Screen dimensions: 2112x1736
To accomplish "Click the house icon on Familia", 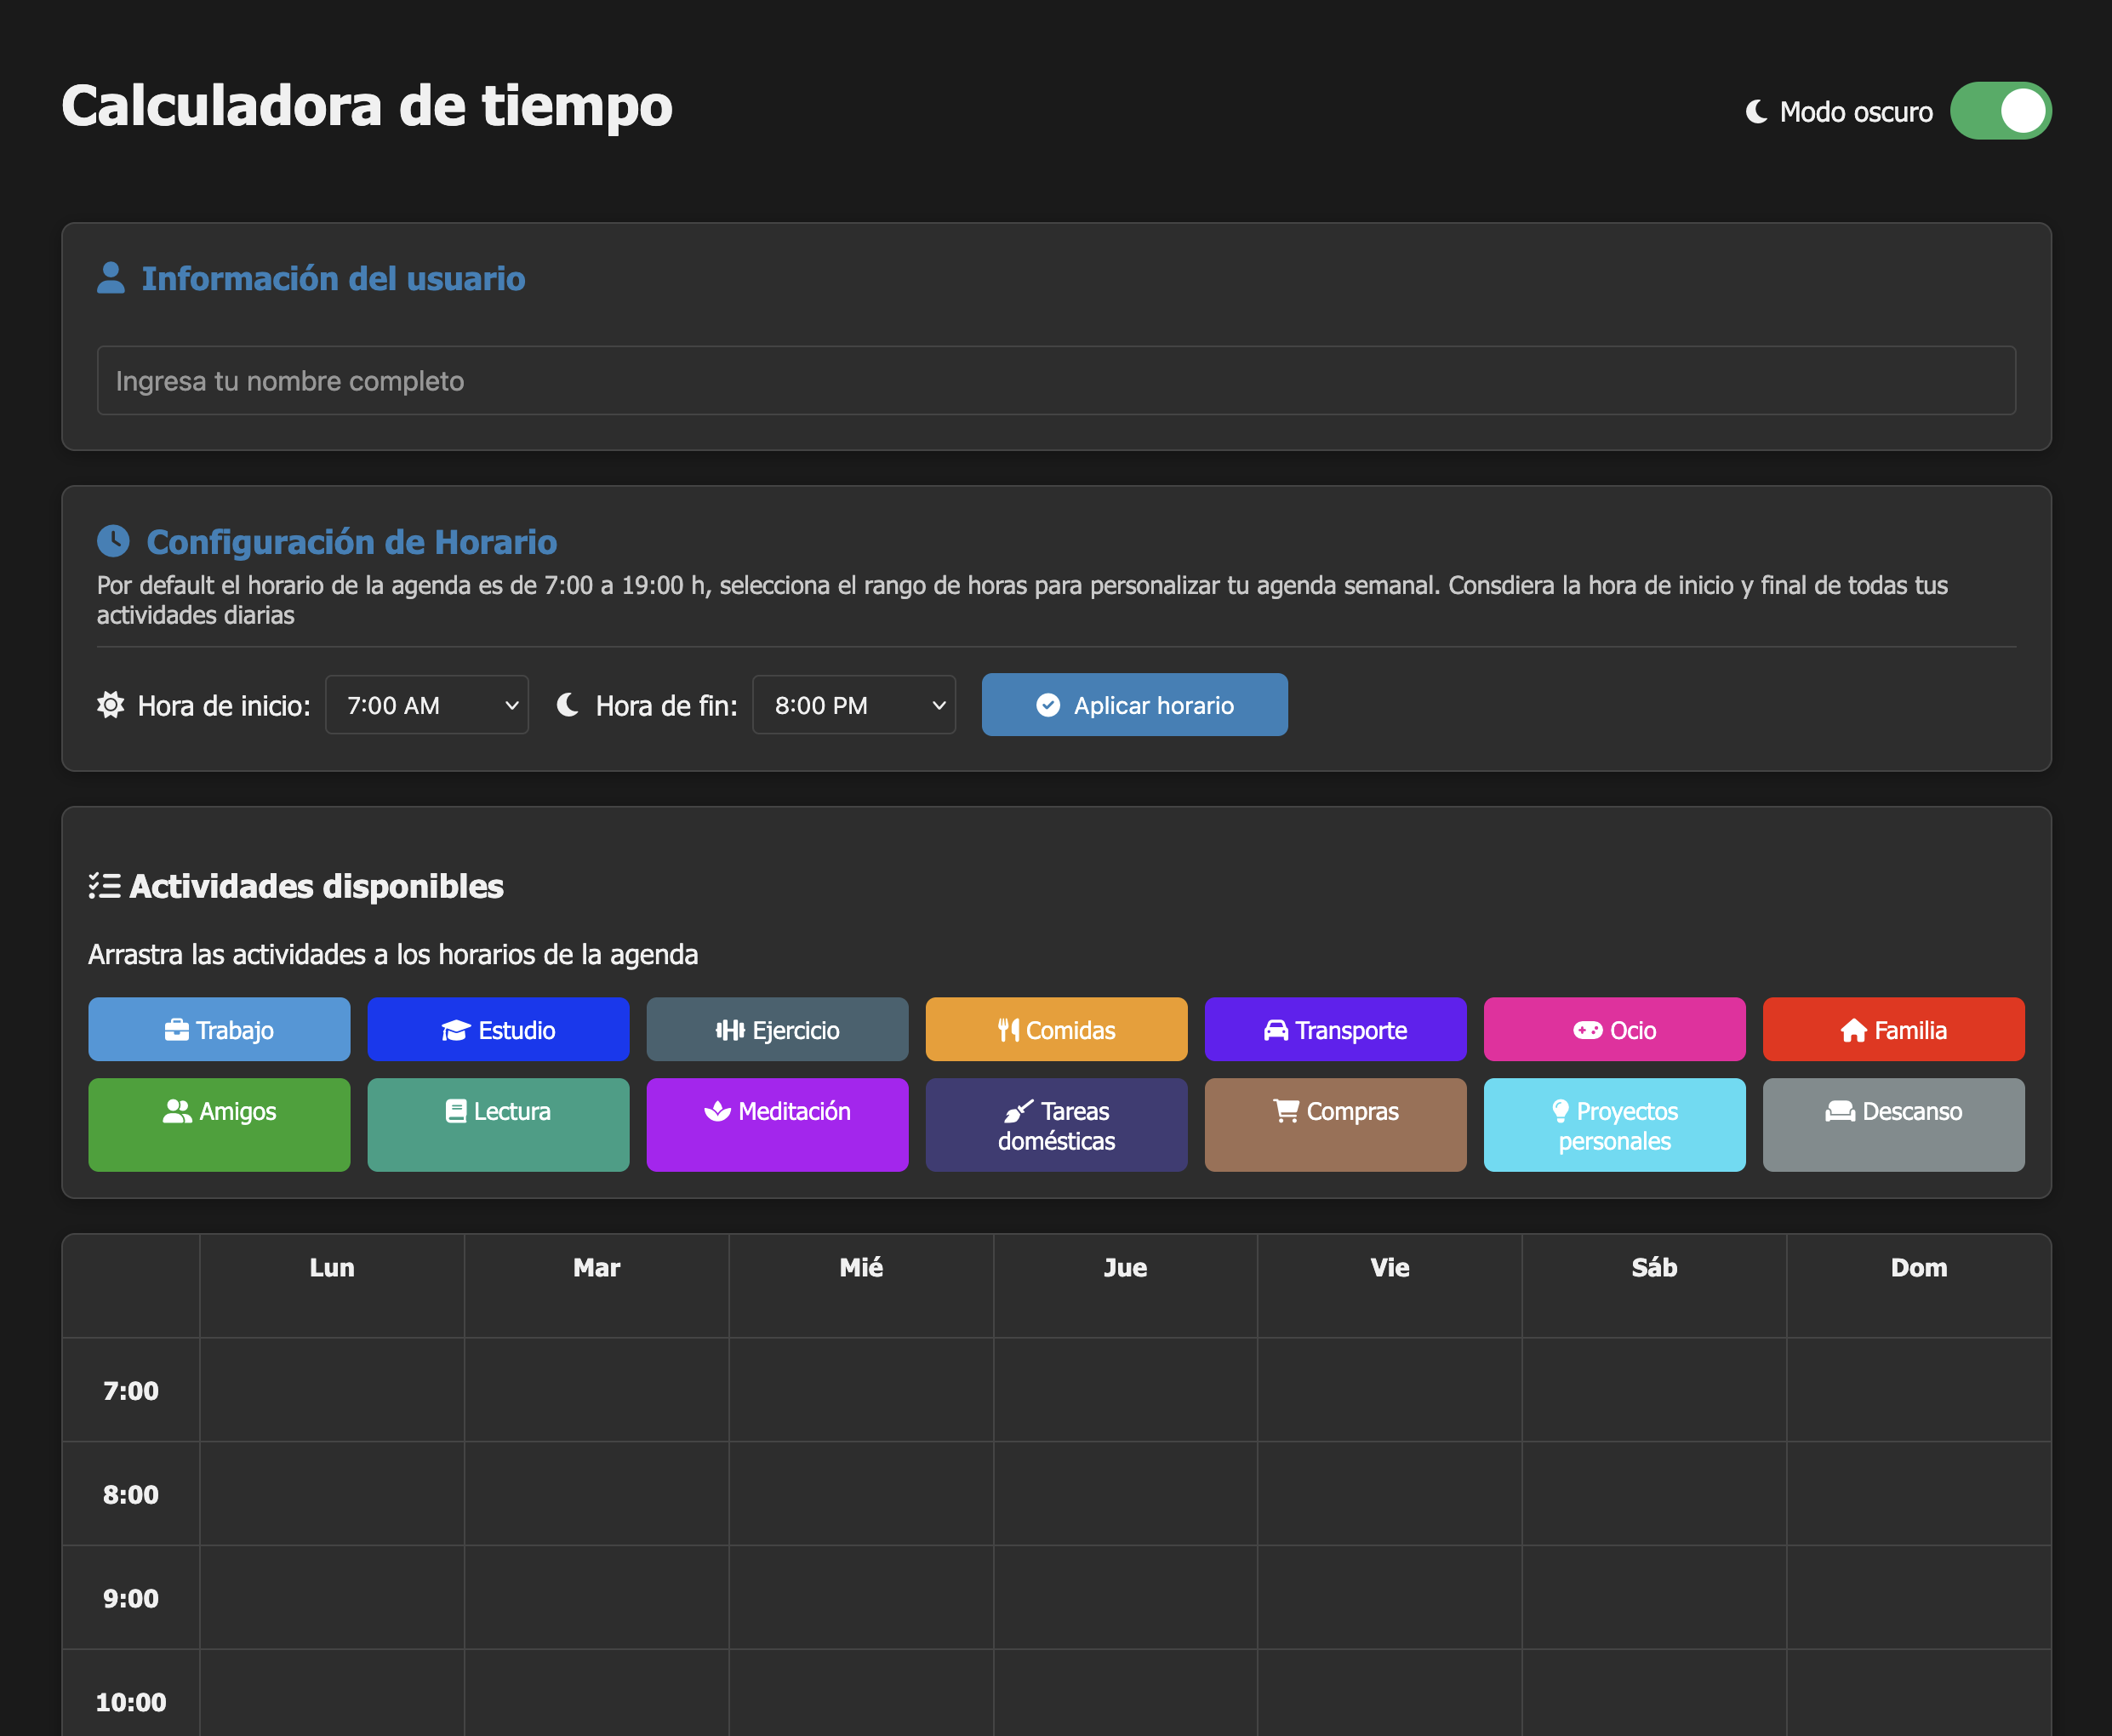I will pos(1853,1030).
